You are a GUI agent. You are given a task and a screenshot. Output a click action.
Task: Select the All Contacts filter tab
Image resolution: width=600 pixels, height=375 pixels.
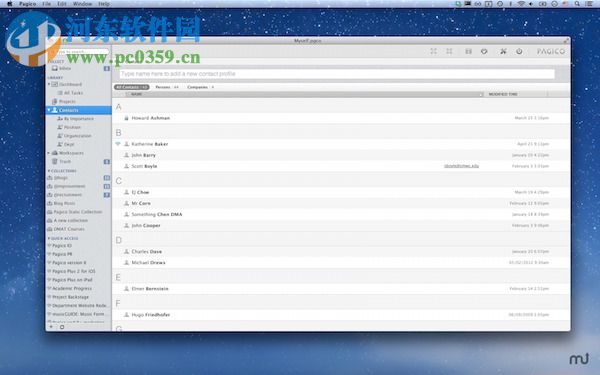[131, 87]
